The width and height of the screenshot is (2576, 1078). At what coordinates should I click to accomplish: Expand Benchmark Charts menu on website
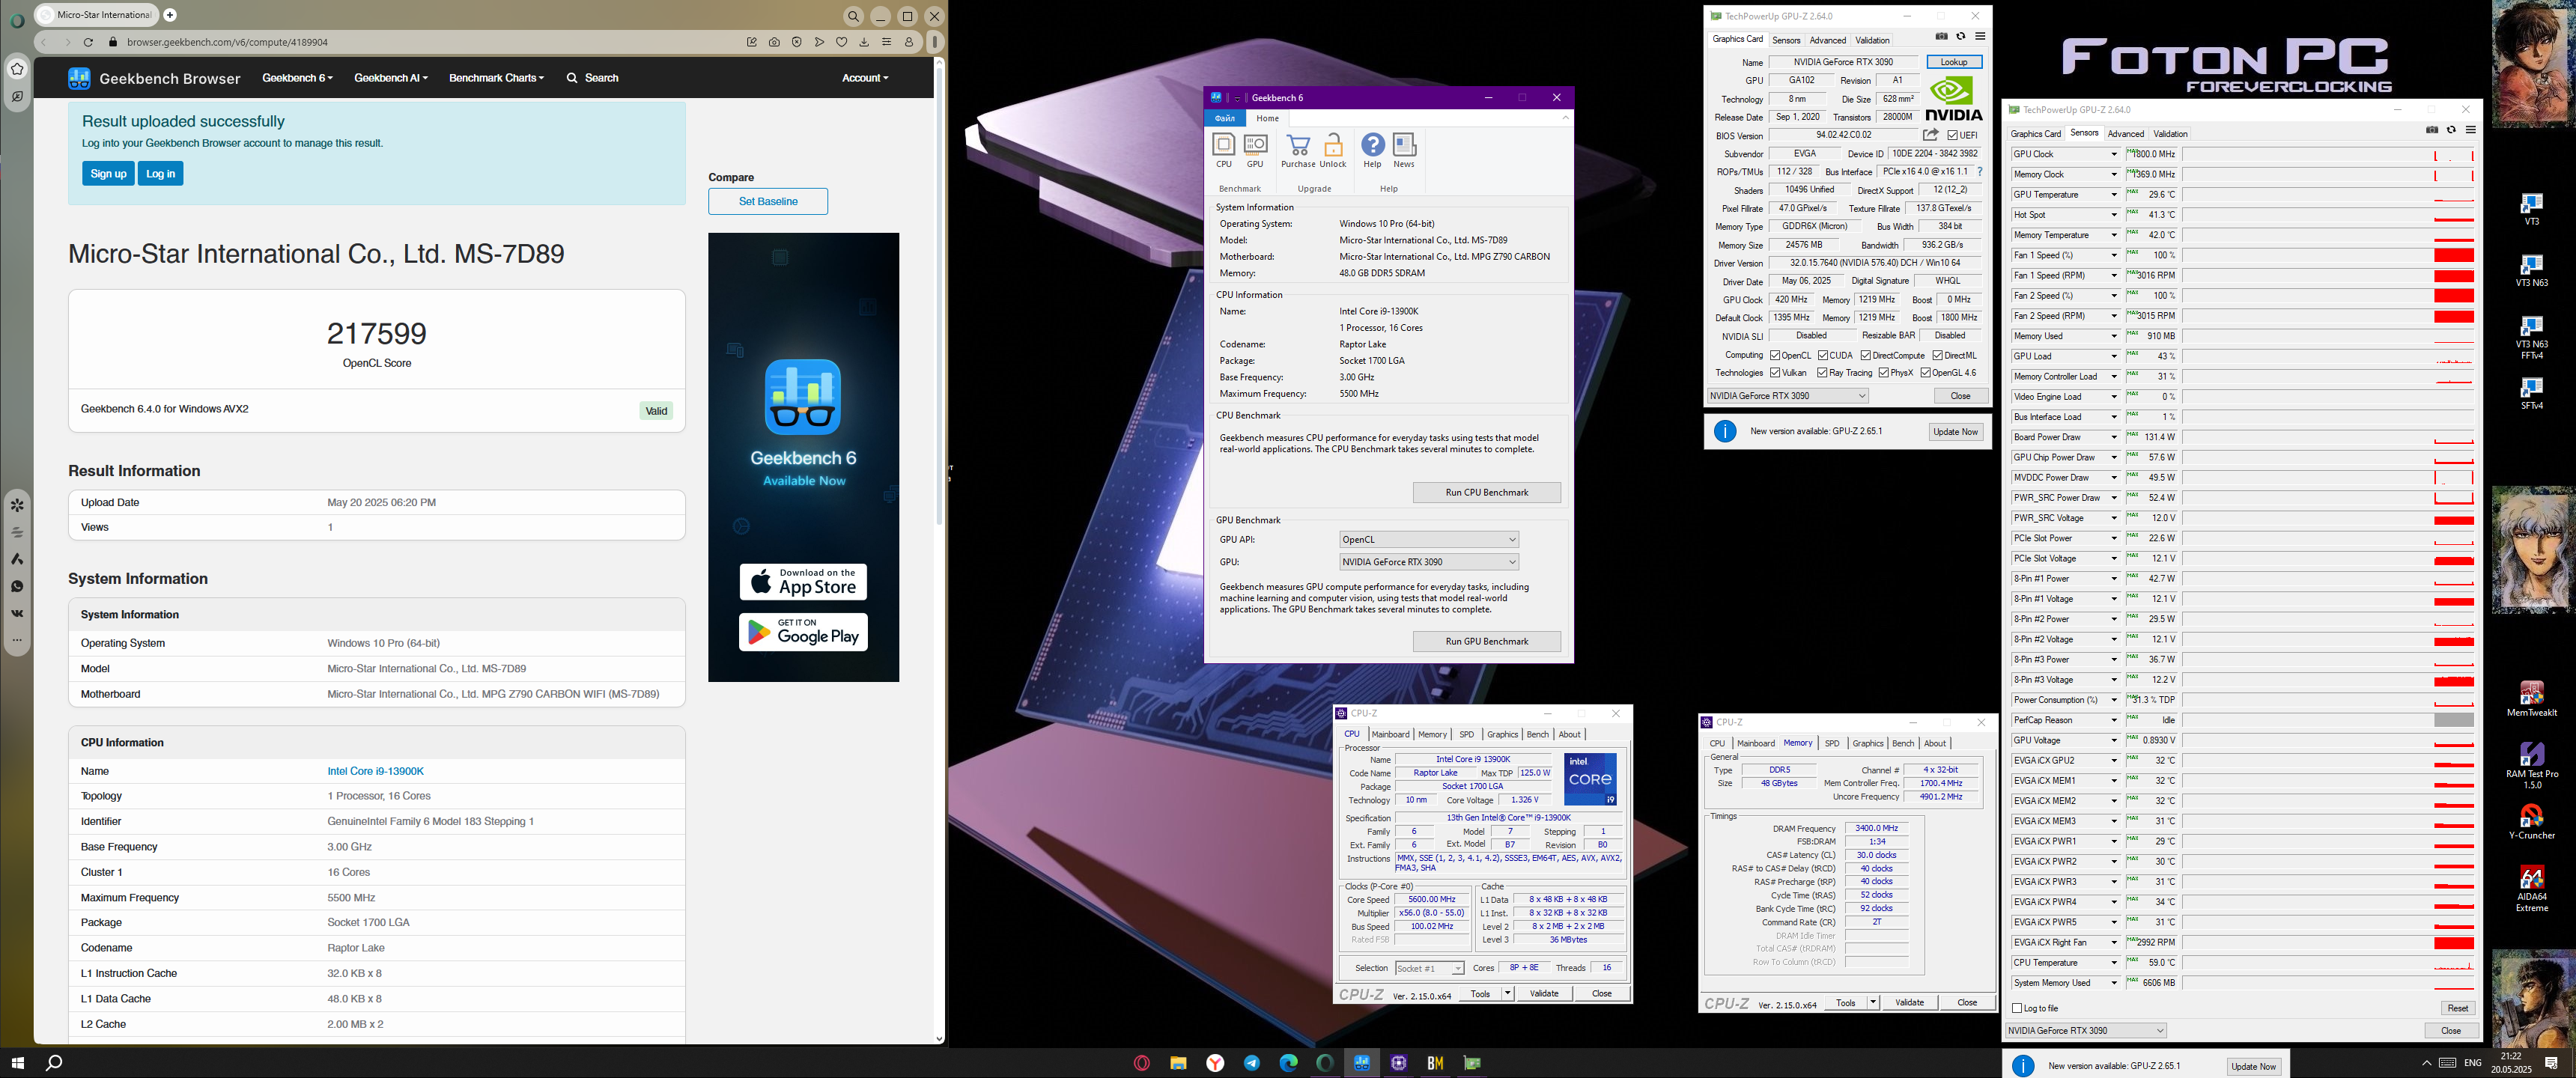pos(497,78)
